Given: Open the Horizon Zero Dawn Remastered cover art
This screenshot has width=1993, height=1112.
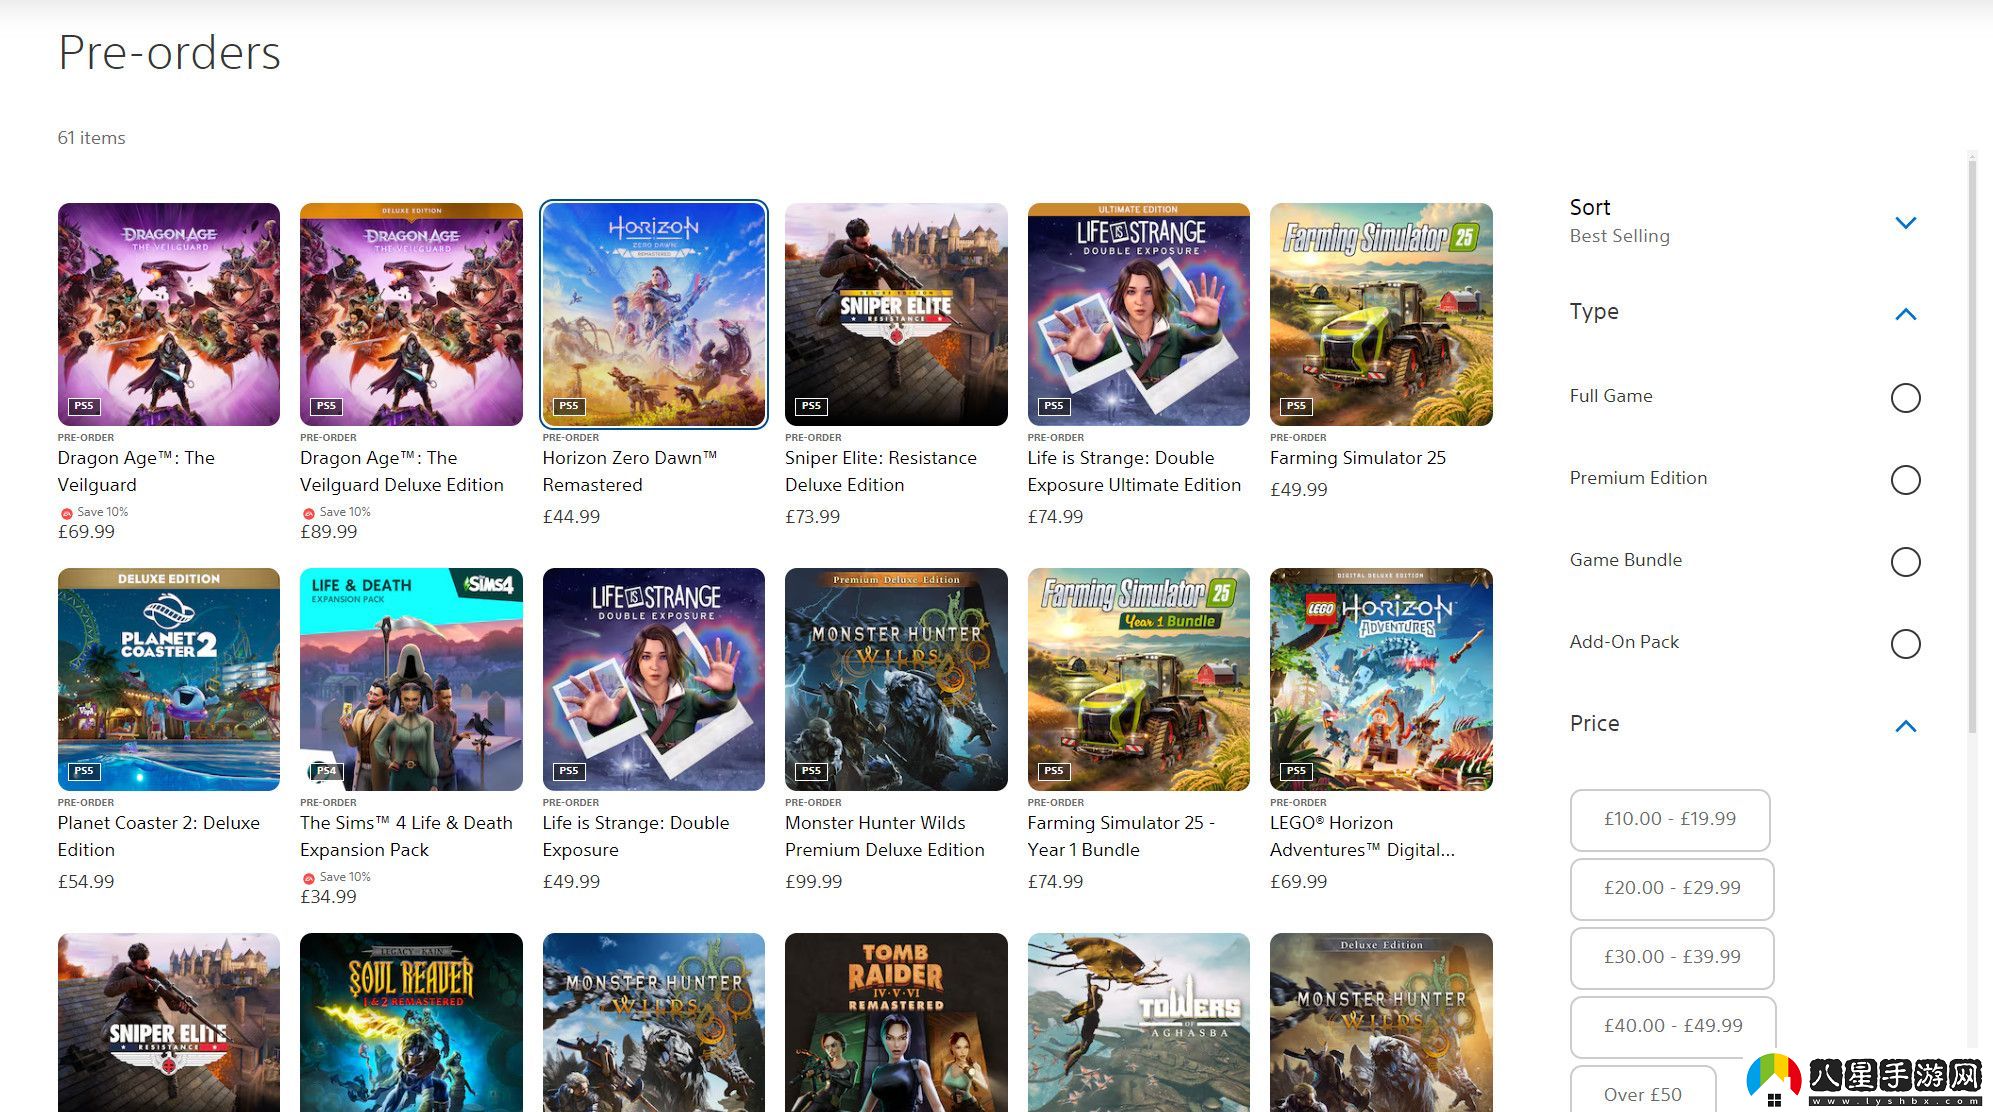Looking at the screenshot, I should [x=653, y=314].
